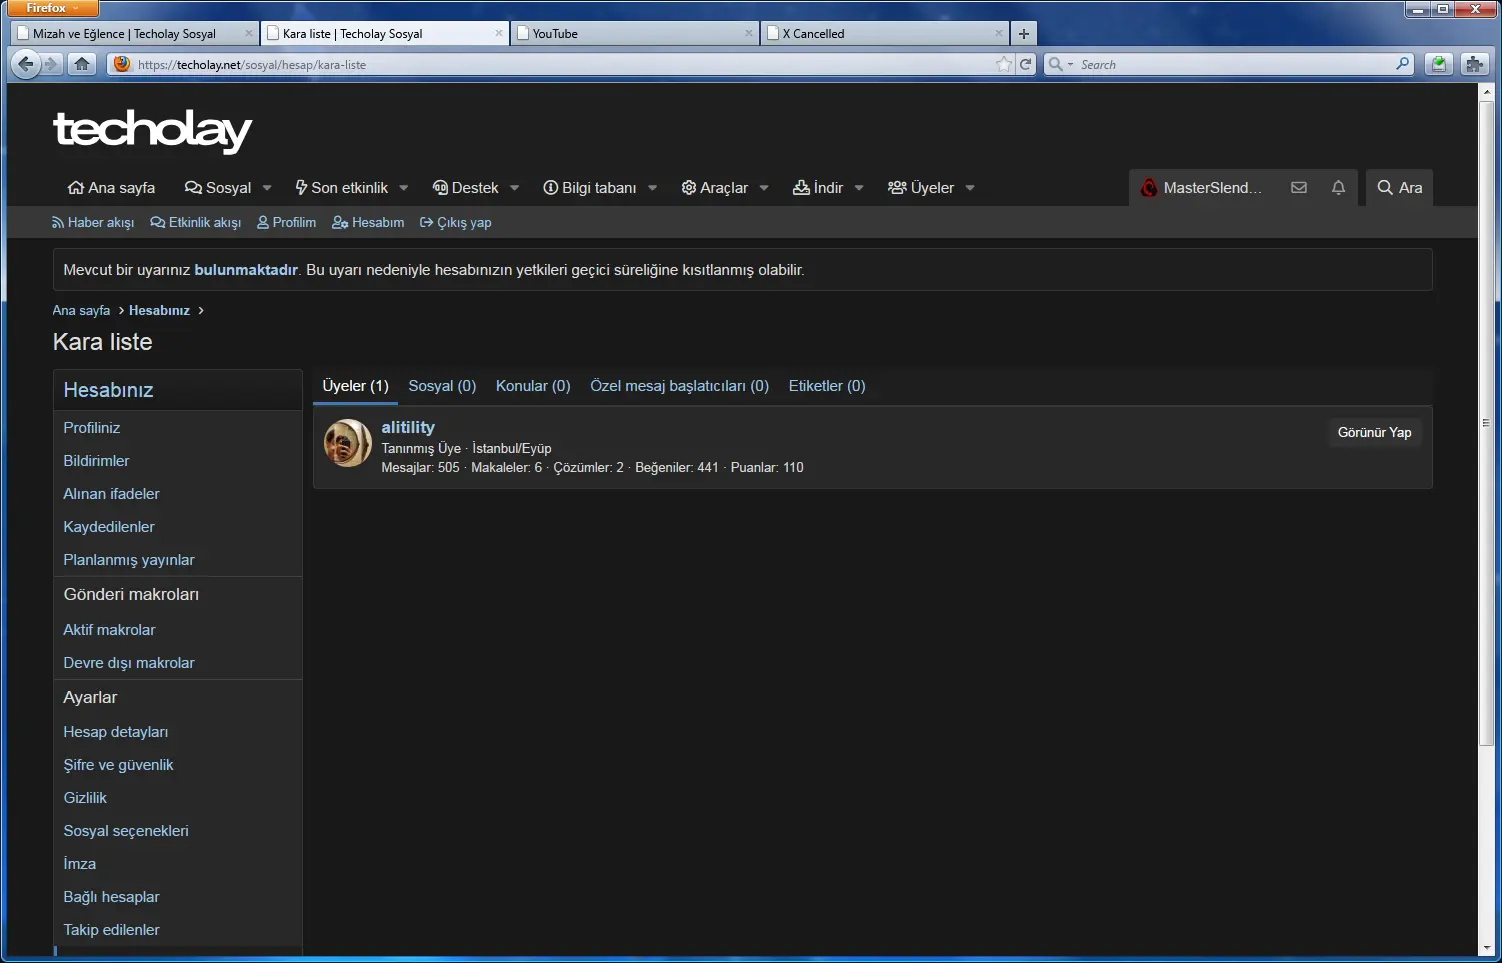Image resolution: width=1502 pixels, height=963 pixels.
Task: Close the Mizah ve Eğlence tab
Action: click(249, 33)
